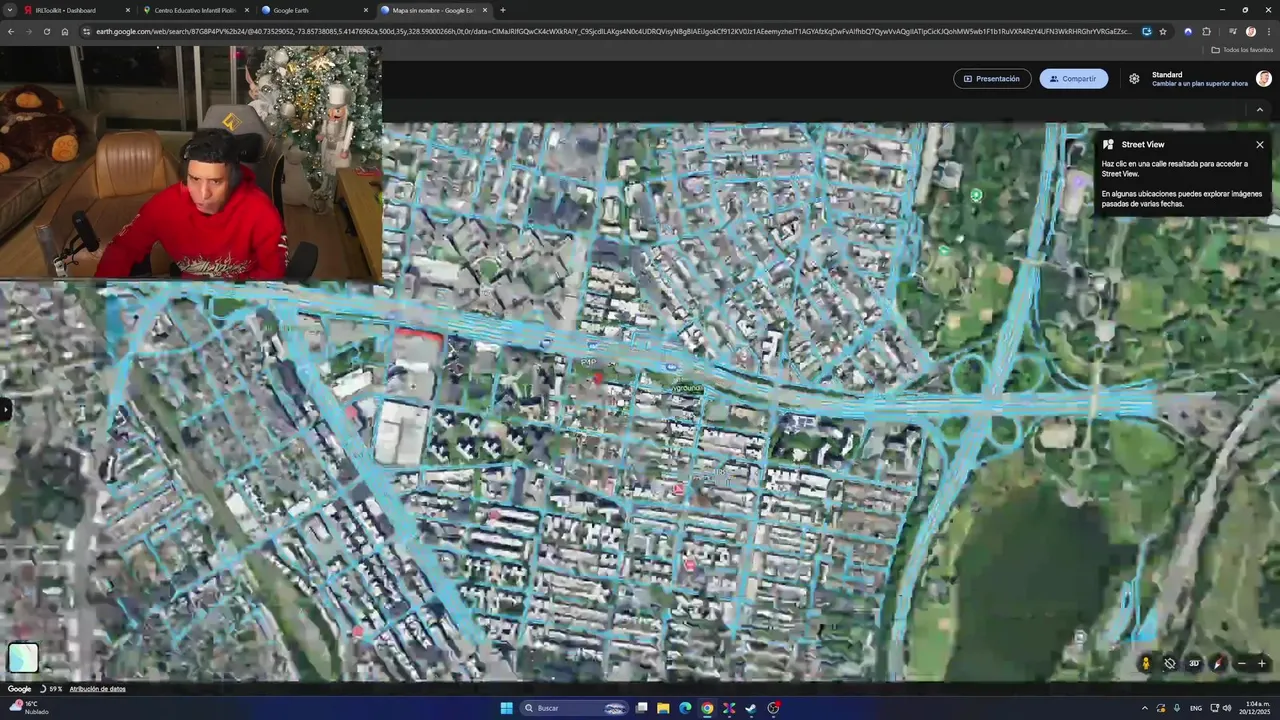The height and width of the screenshot is (720, 1280).
Task: Click the Compartir share button
Action: tap(1073, 79)
